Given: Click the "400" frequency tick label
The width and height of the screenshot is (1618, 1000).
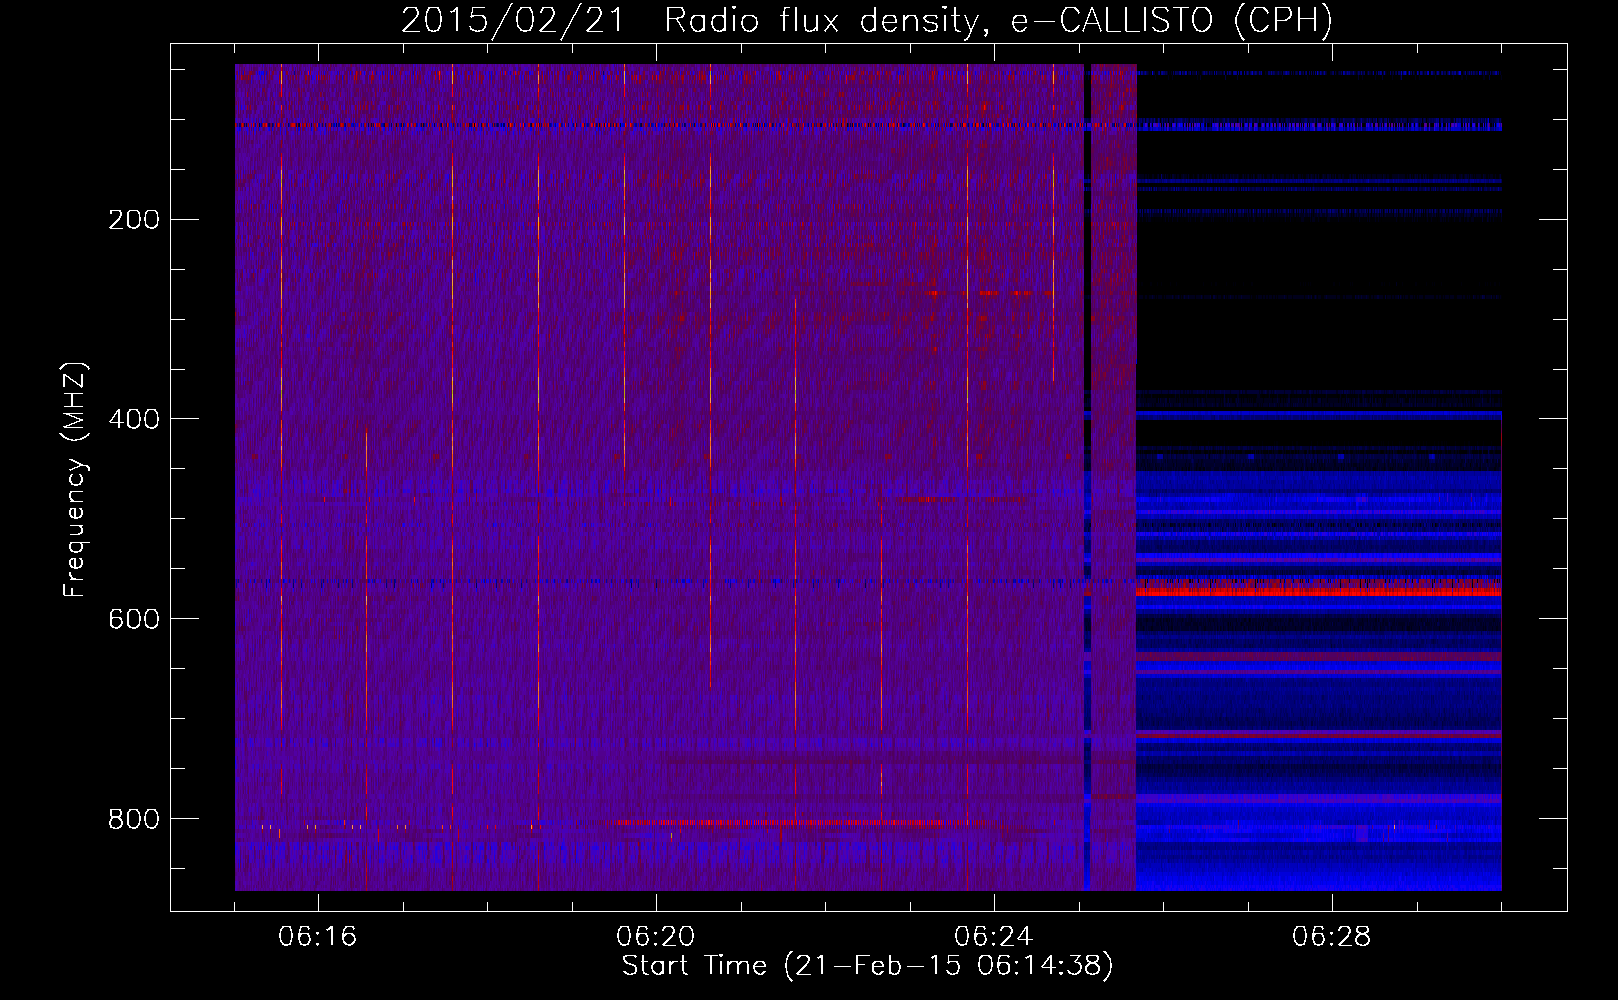Looking at the screenshot, I should (x=134, y=419).
